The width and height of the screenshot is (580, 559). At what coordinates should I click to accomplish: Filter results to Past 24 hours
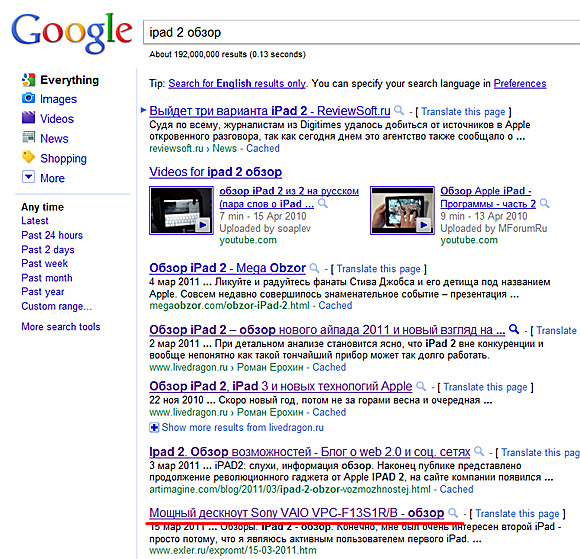[x=52, y=235]
